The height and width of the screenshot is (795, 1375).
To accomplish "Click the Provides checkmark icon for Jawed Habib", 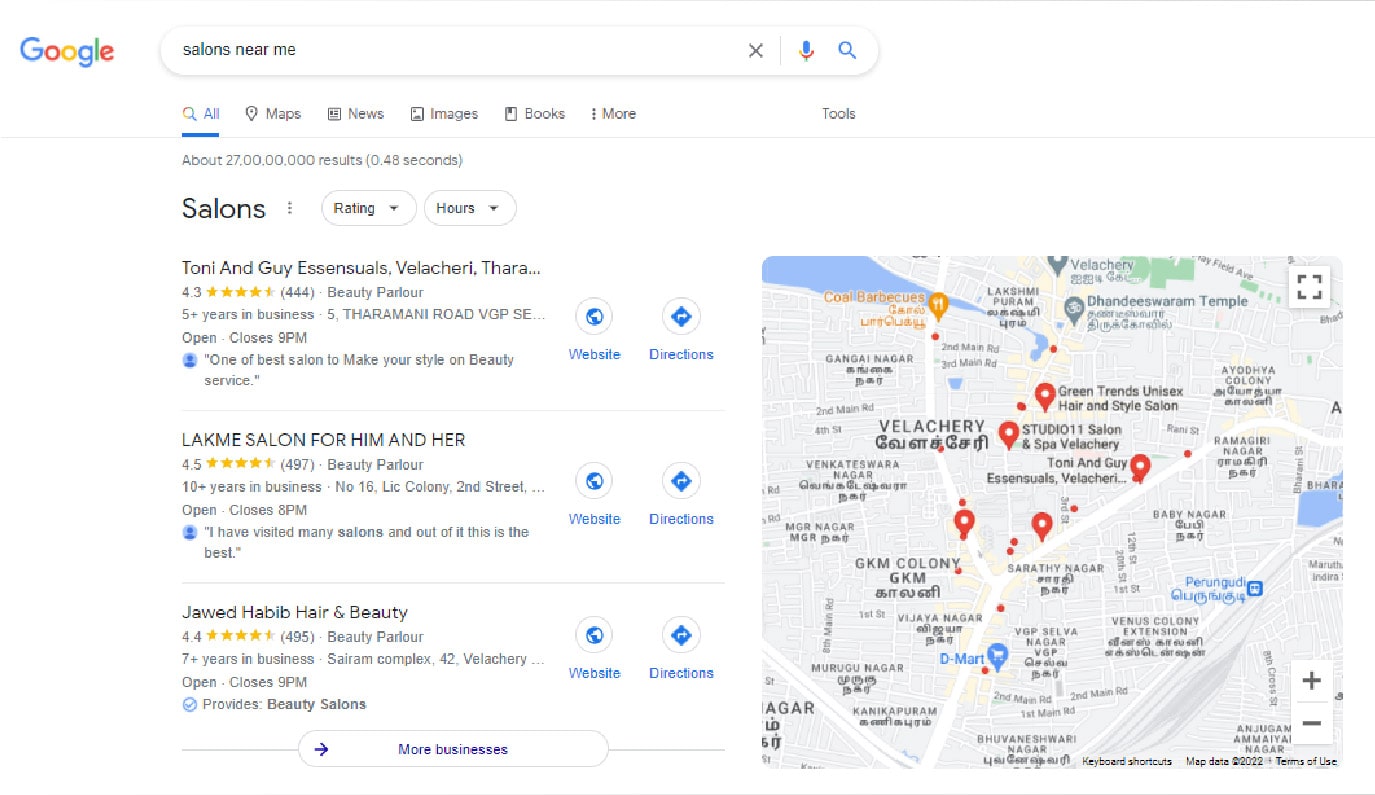I will point(190,704).
